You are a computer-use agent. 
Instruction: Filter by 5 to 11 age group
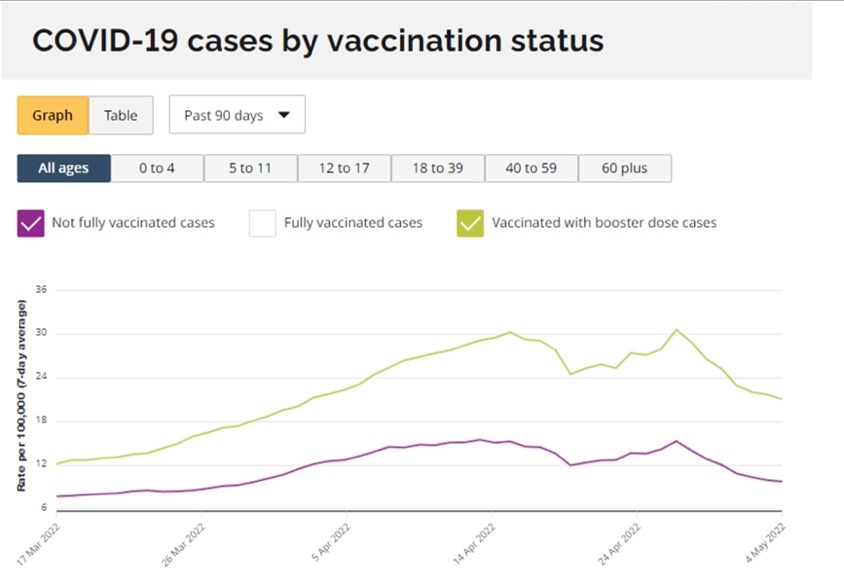(250, 168)
